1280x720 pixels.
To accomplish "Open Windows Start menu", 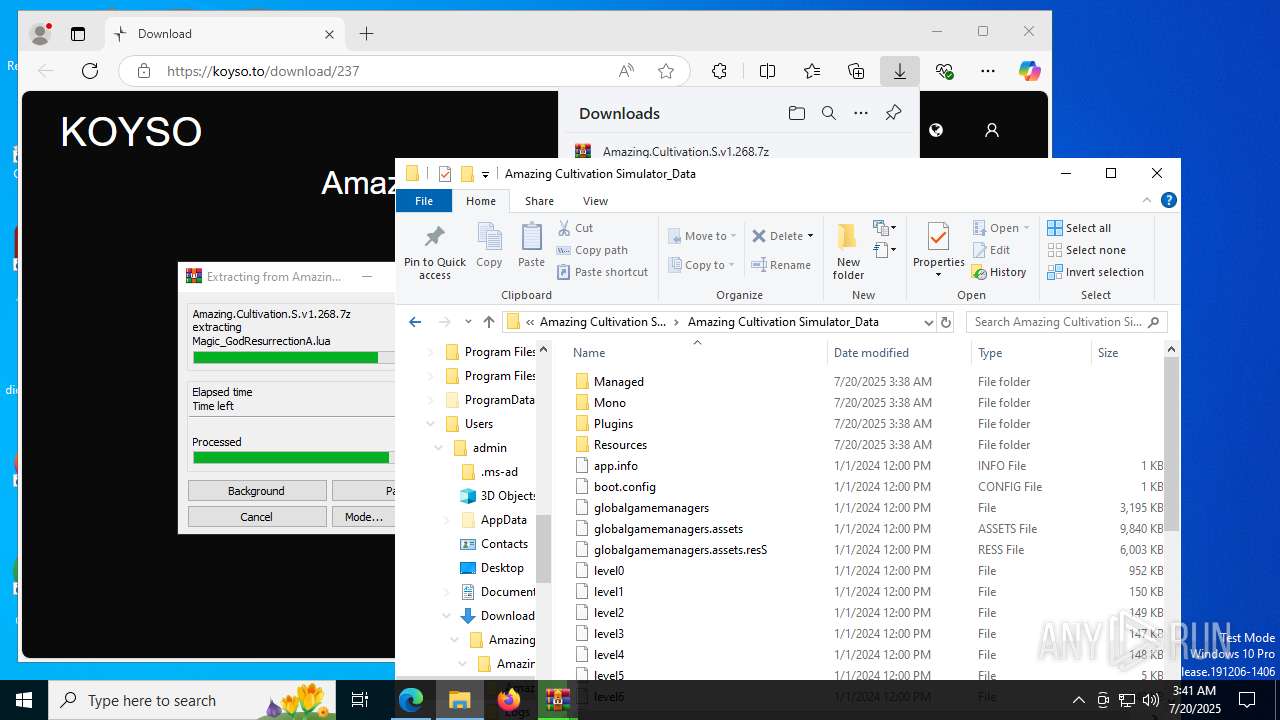I will pos(24,700).
